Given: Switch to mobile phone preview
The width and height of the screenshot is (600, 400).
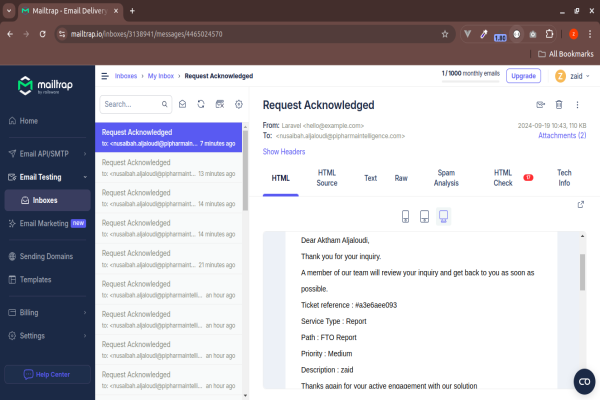Looking at the screenshot, I should [x=406, y=216].
